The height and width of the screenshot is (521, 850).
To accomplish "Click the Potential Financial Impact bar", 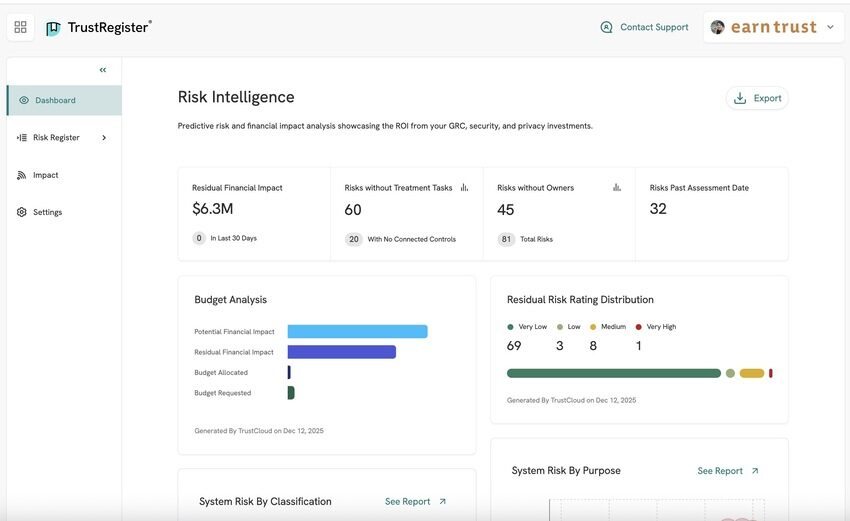I will (357, 331).
